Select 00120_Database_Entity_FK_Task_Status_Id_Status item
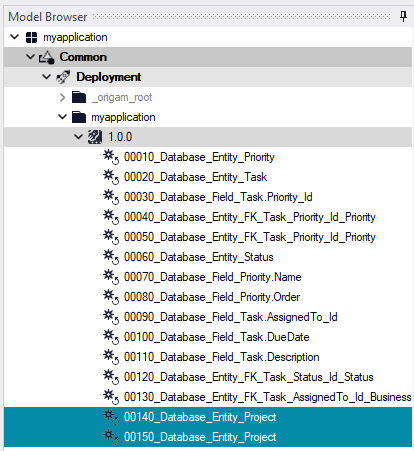 [249, 377]
